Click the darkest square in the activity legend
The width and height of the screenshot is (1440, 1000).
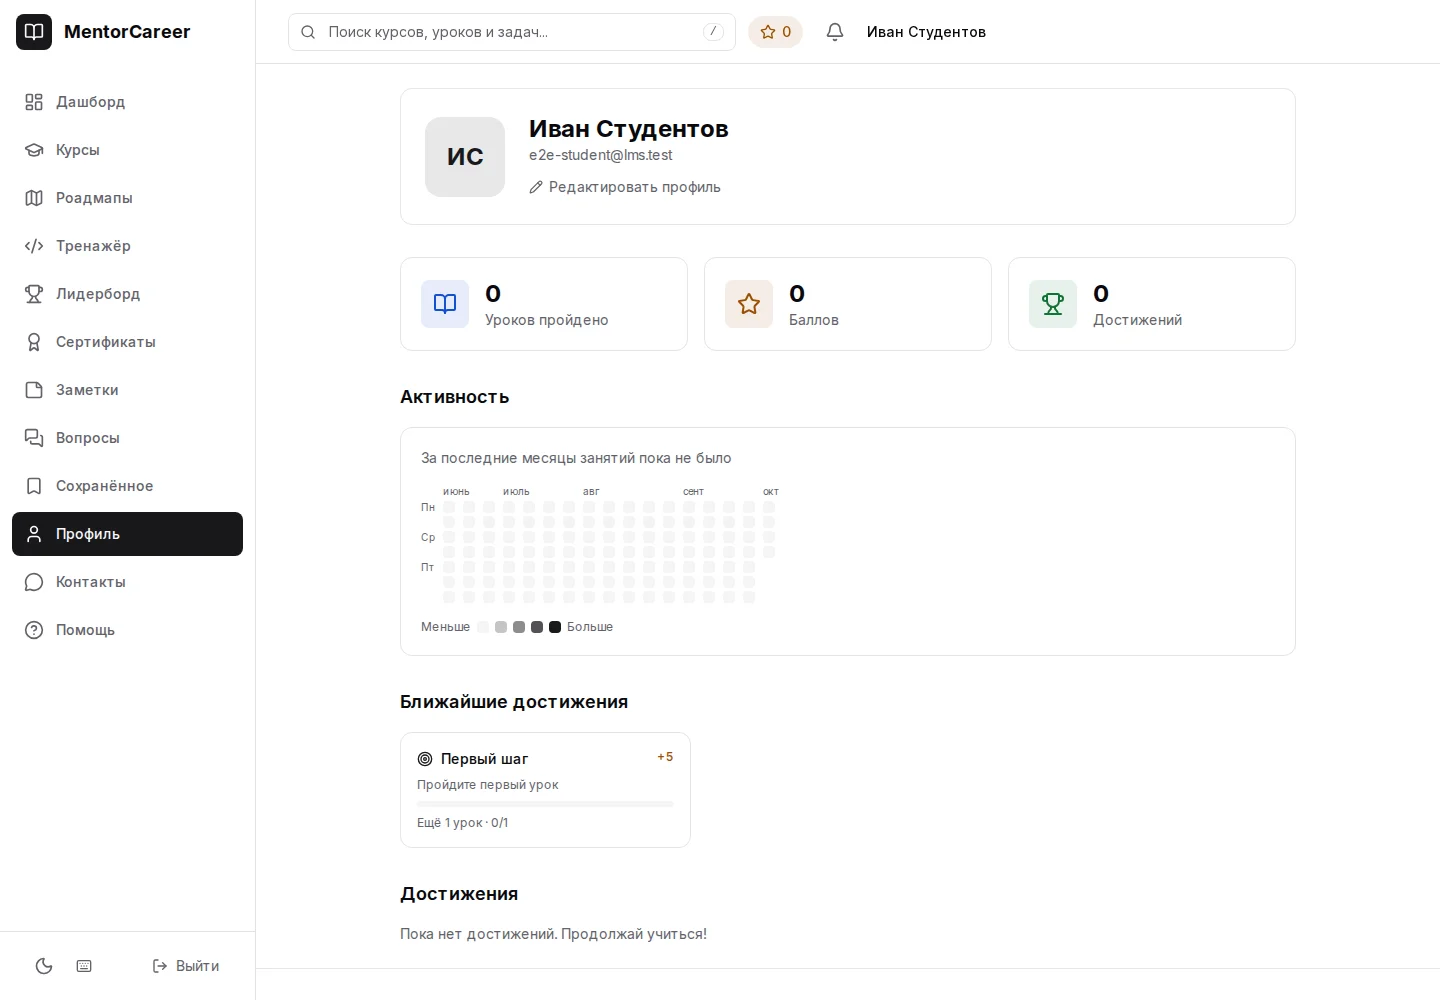(555, 627)
